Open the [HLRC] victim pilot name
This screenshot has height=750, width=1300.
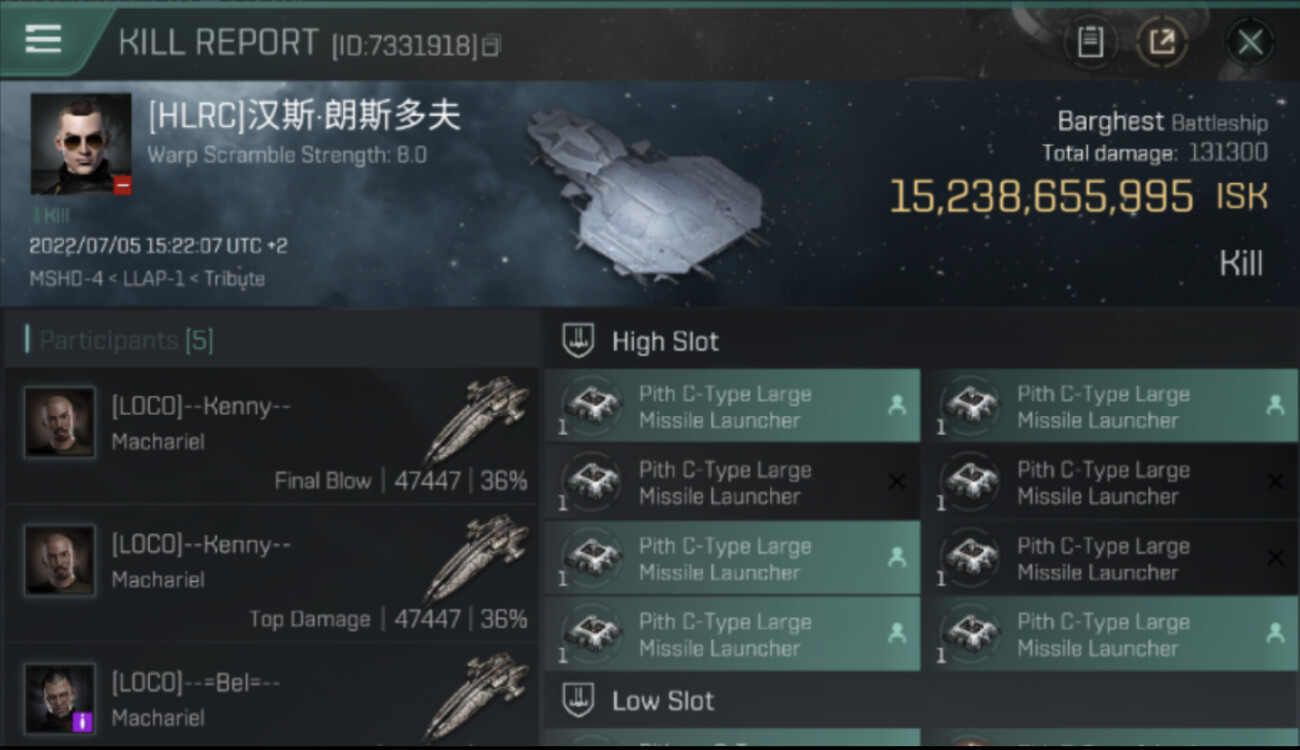click(304, 116)
